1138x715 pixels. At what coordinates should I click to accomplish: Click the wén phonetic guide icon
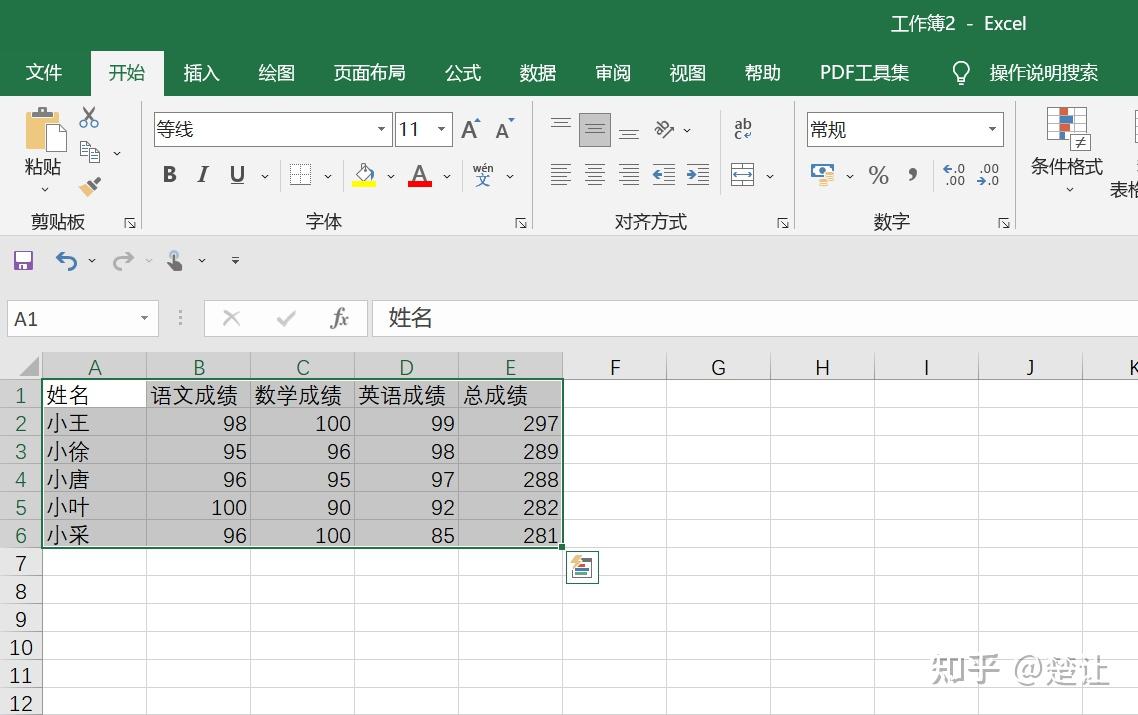[x=483, y=175]
